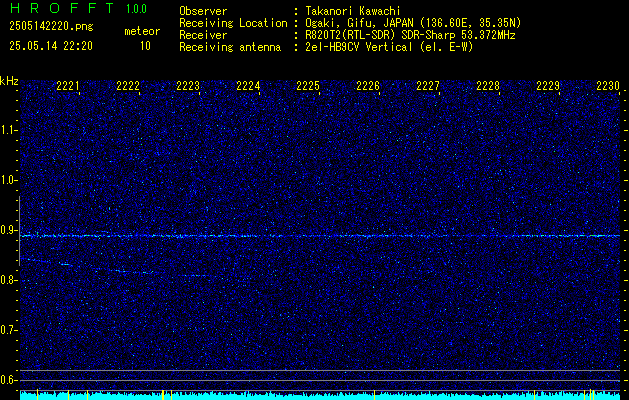The height and width of the screenshot is (400, 629).
Task: Click the meteor label
Action: coord(142,31)
